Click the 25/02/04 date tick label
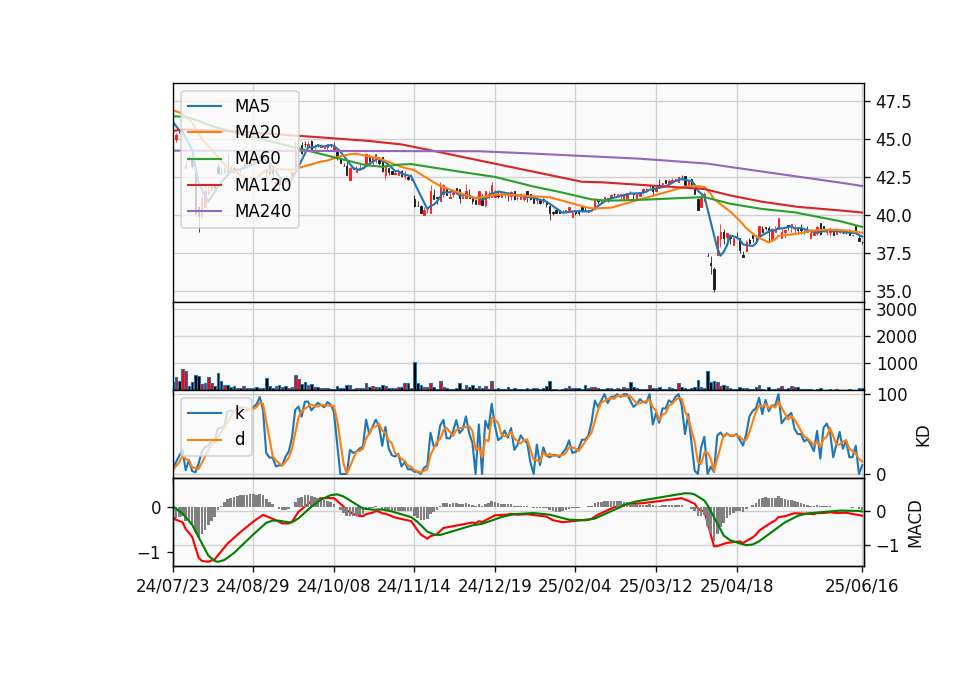The width and height of the screenshot is (960, 690). coord(575,586)
